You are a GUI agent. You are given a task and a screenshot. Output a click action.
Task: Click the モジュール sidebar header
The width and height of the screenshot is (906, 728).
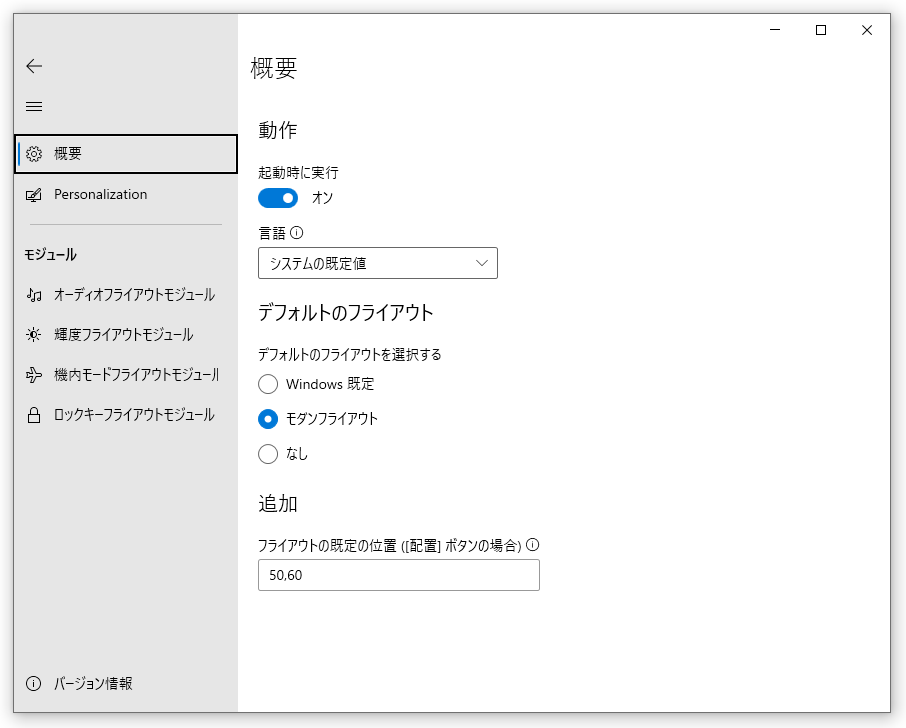click(50, 255)
